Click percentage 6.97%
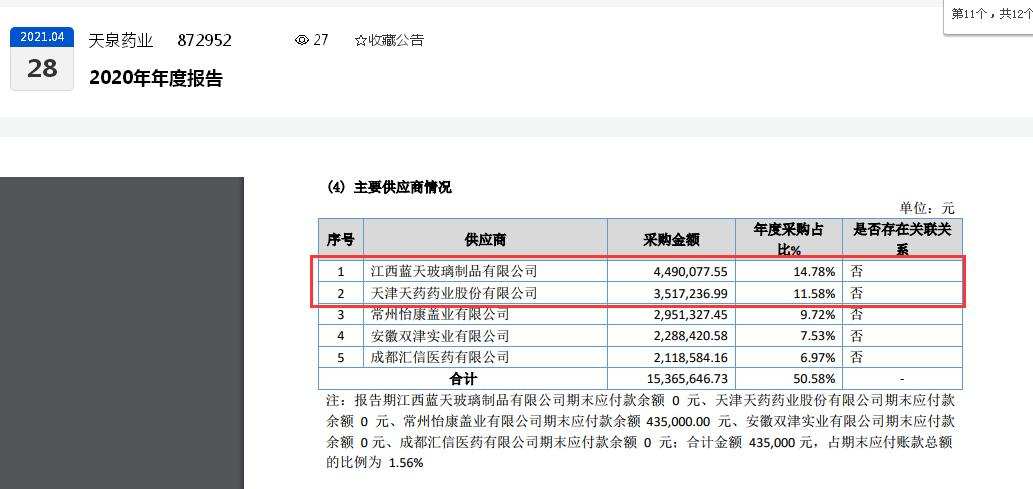 [x=818, y=358]
